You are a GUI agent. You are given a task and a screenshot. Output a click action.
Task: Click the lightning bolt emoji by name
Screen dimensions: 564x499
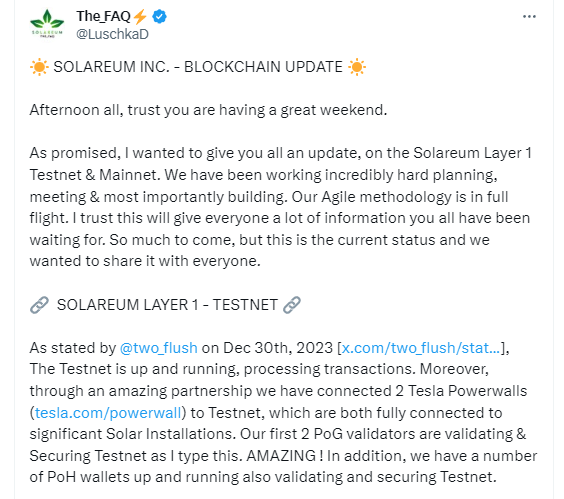click(140, 17)
